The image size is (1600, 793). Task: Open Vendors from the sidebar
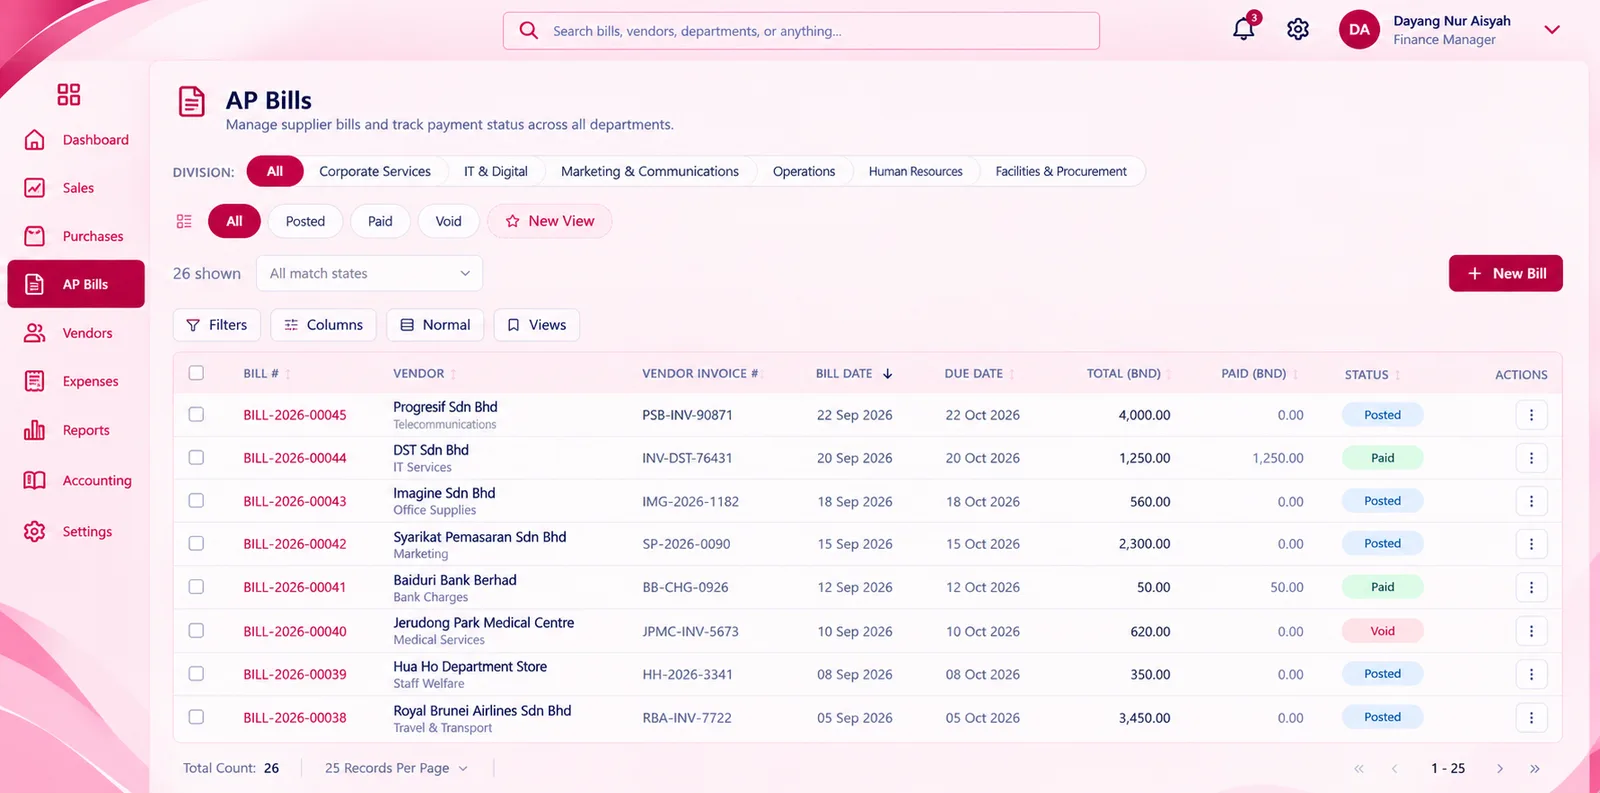coord(76,333)
